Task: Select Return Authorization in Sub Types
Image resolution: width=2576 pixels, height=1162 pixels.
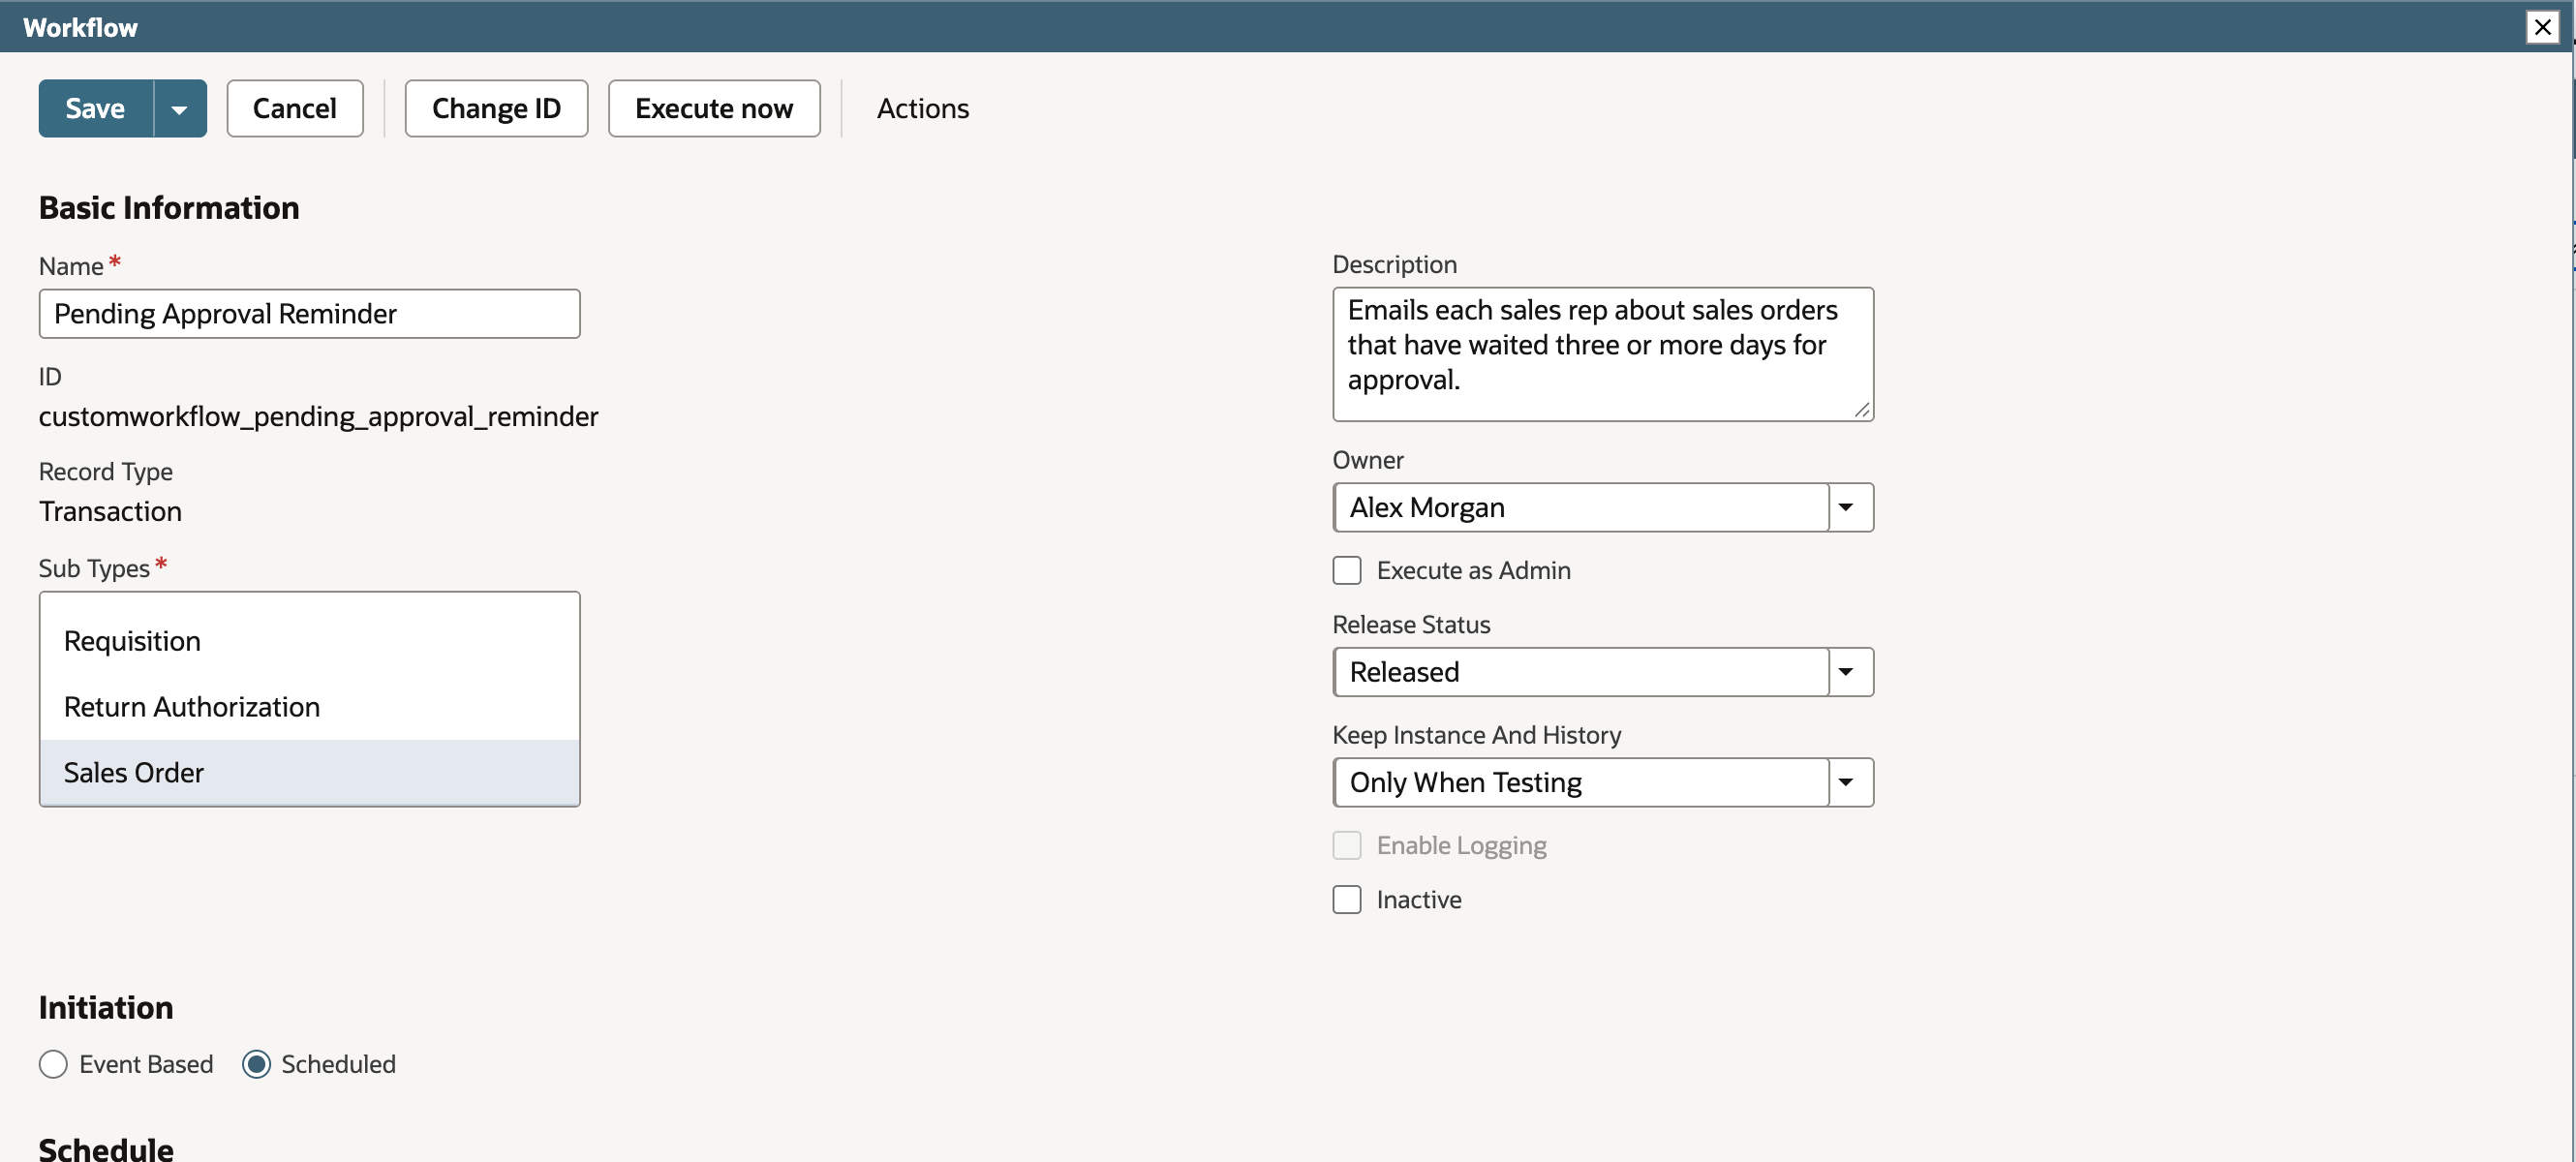Action: coord(309,707)
